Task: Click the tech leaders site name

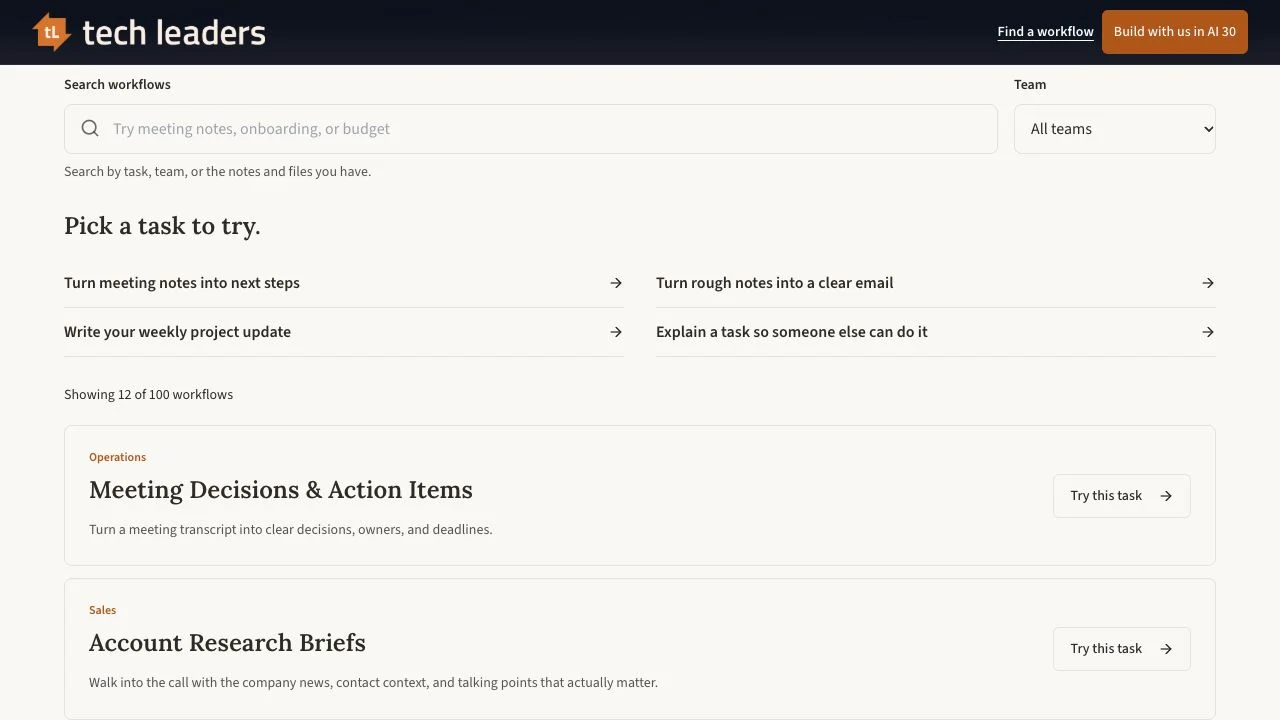Action: tap(174, 33)
